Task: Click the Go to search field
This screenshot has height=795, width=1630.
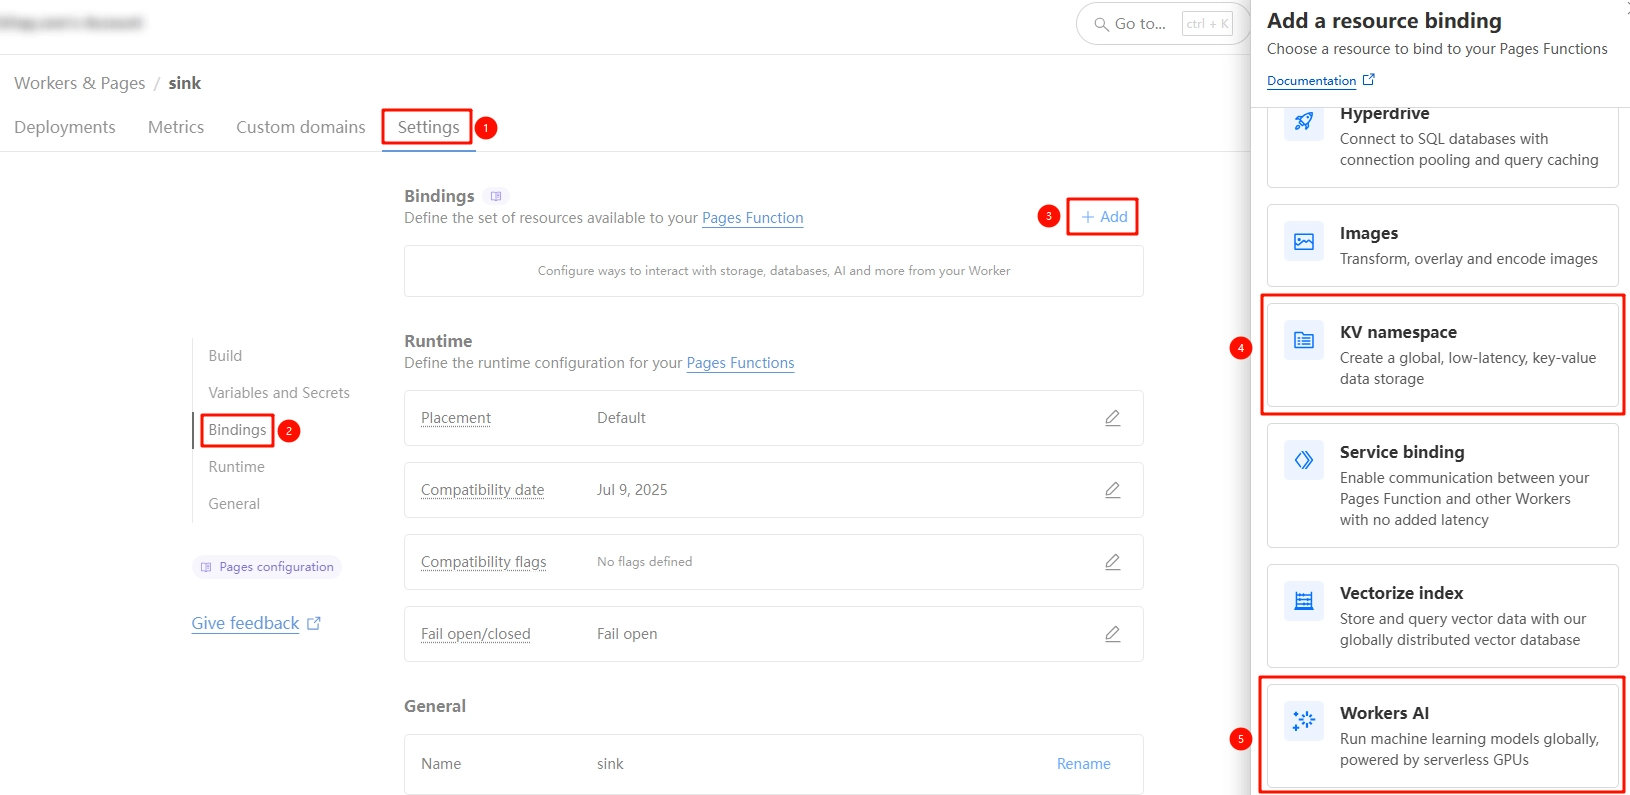Action: pos(1140,24)
